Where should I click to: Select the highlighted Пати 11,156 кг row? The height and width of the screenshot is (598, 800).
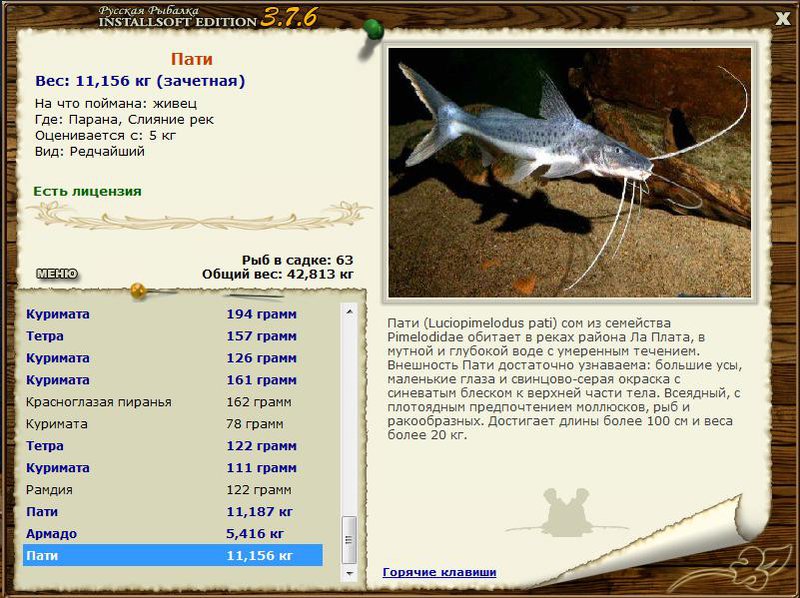[x=172, y=555]
